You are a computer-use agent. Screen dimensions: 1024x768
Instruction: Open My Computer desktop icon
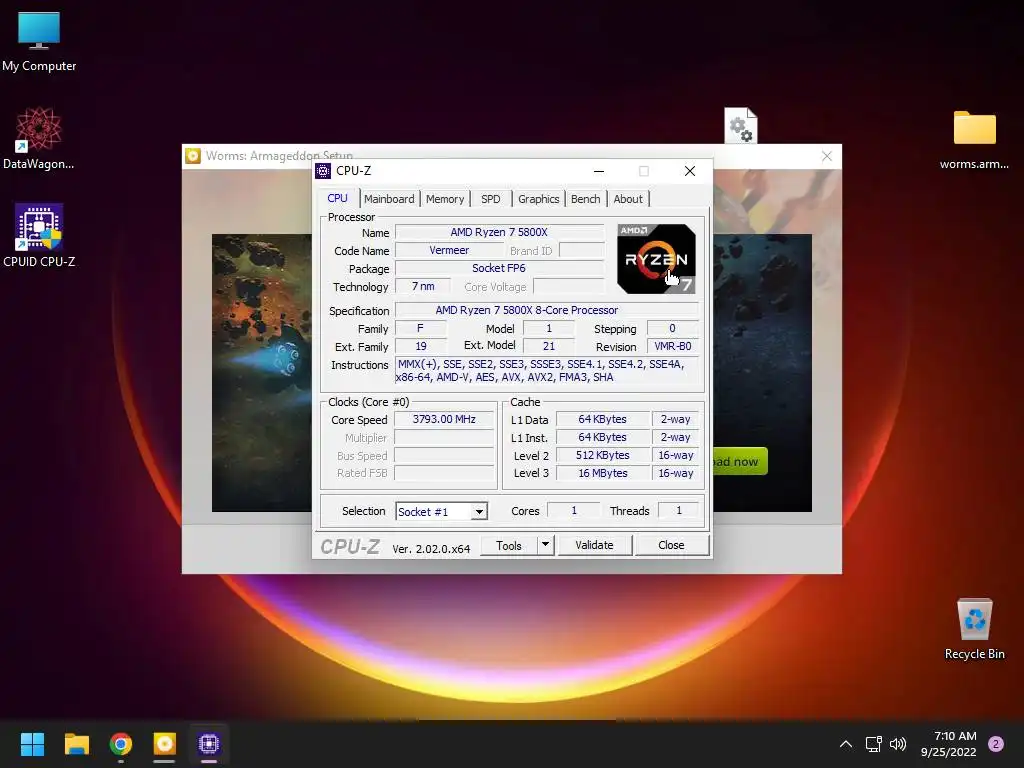[x=39, y=40]
